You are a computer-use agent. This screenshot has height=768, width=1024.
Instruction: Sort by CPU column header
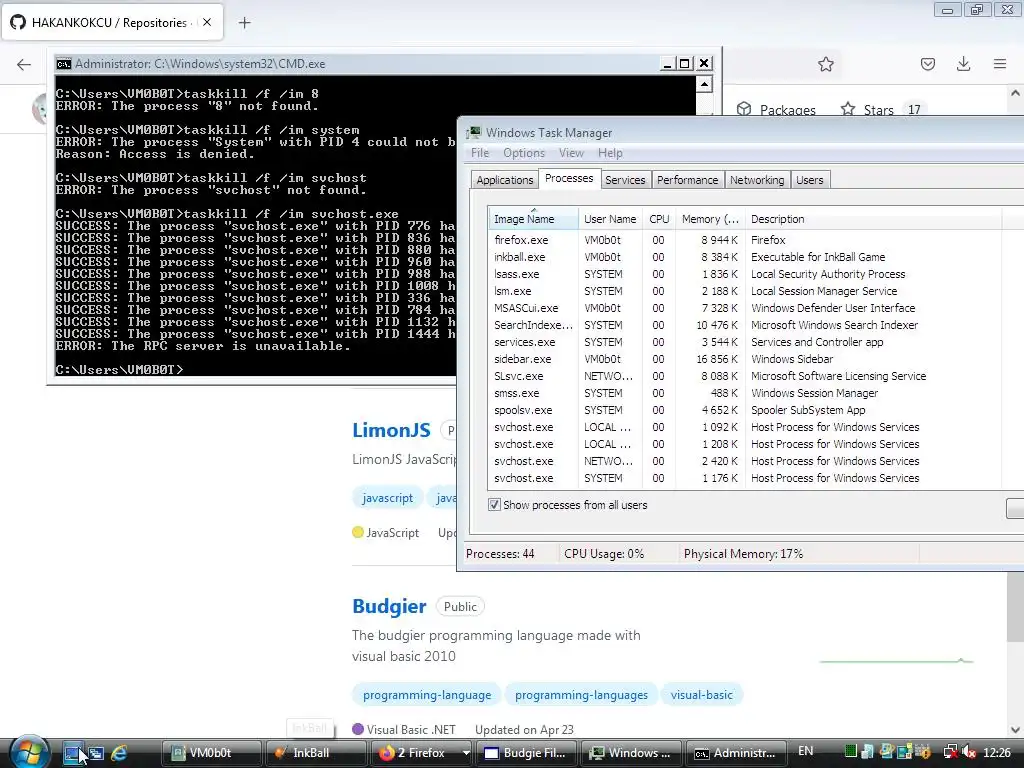[x=659, y=219]
